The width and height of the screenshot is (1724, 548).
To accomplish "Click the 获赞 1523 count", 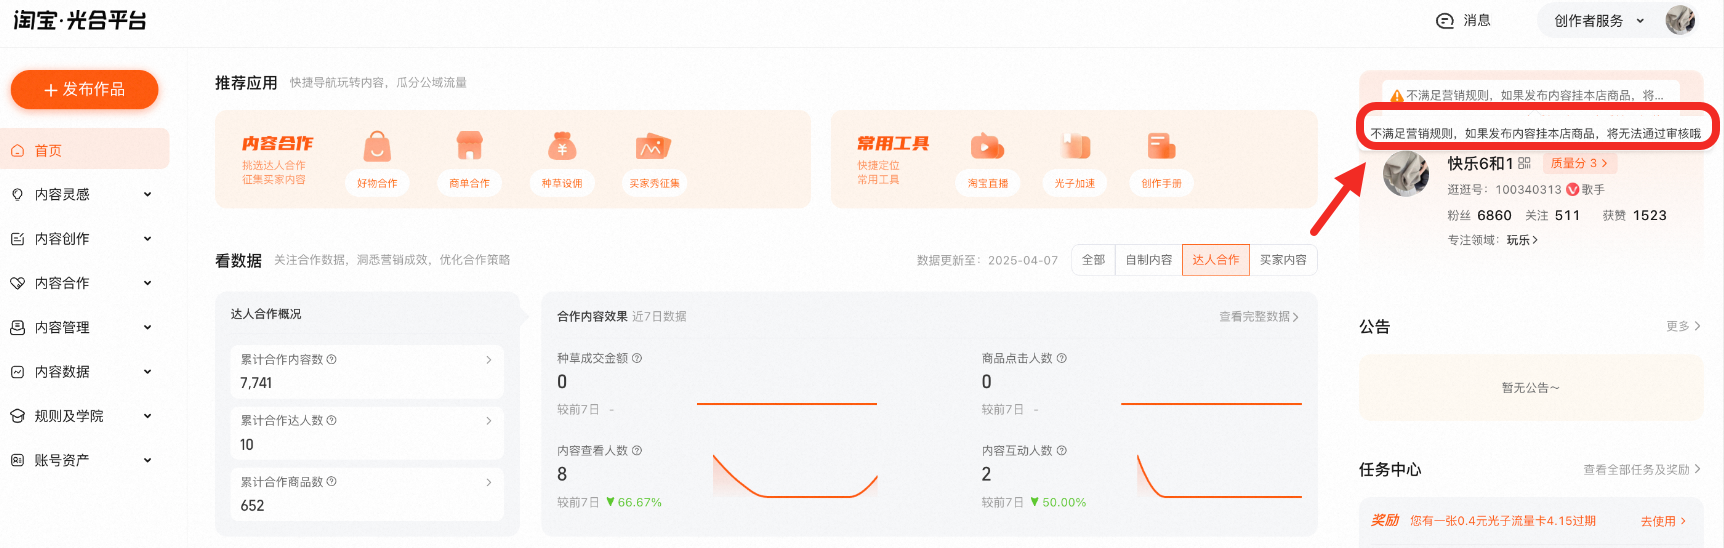I will tap(1634, 215).
